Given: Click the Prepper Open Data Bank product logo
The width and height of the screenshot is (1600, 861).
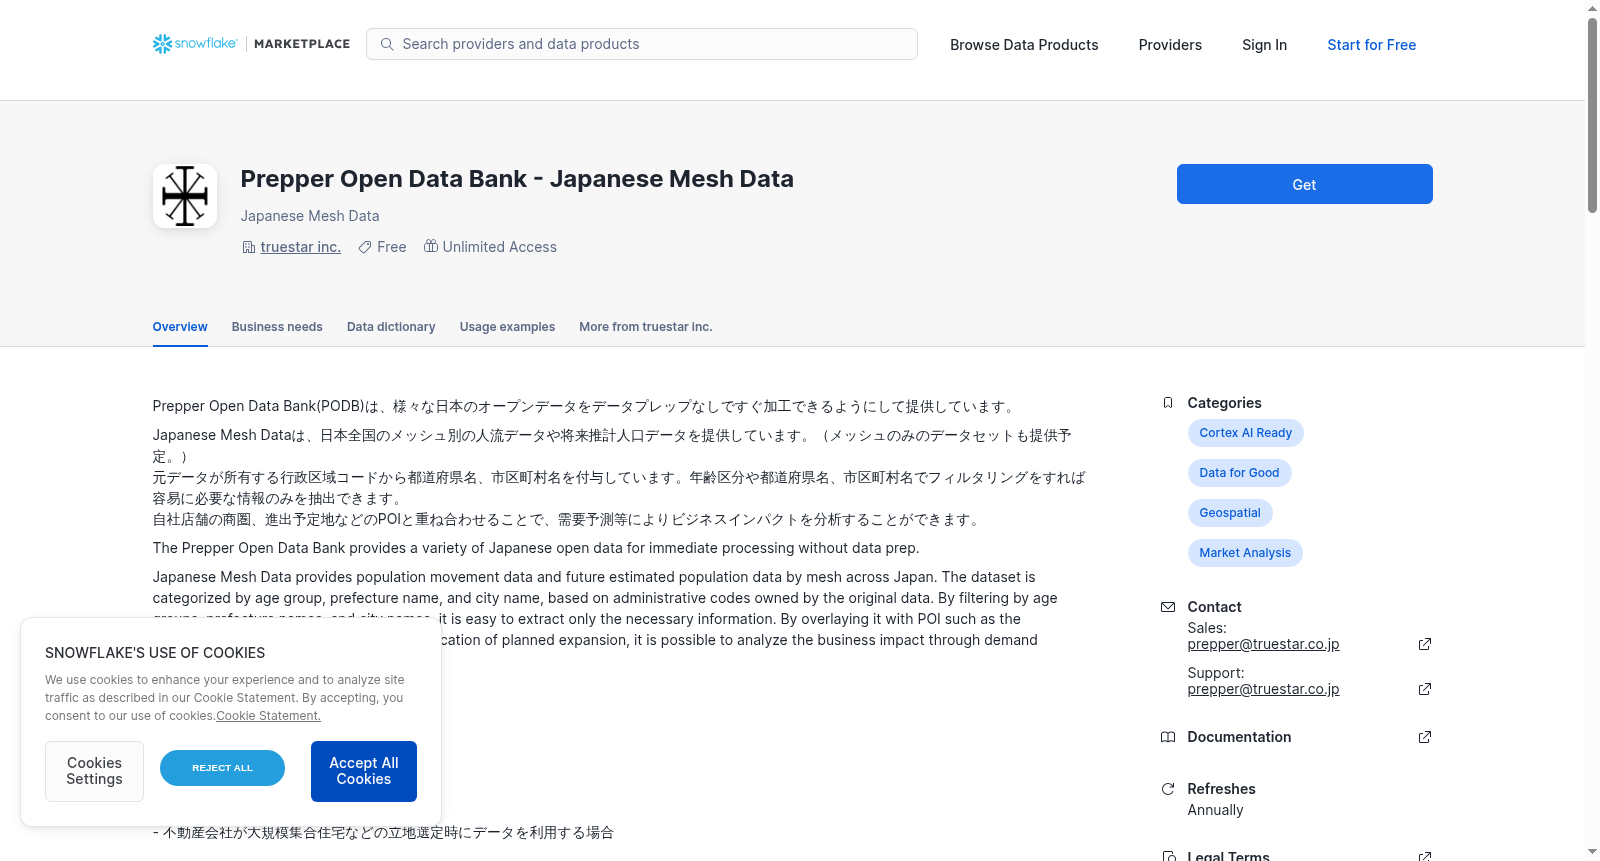Looking at the screenshot, I should tap(185, 196).
